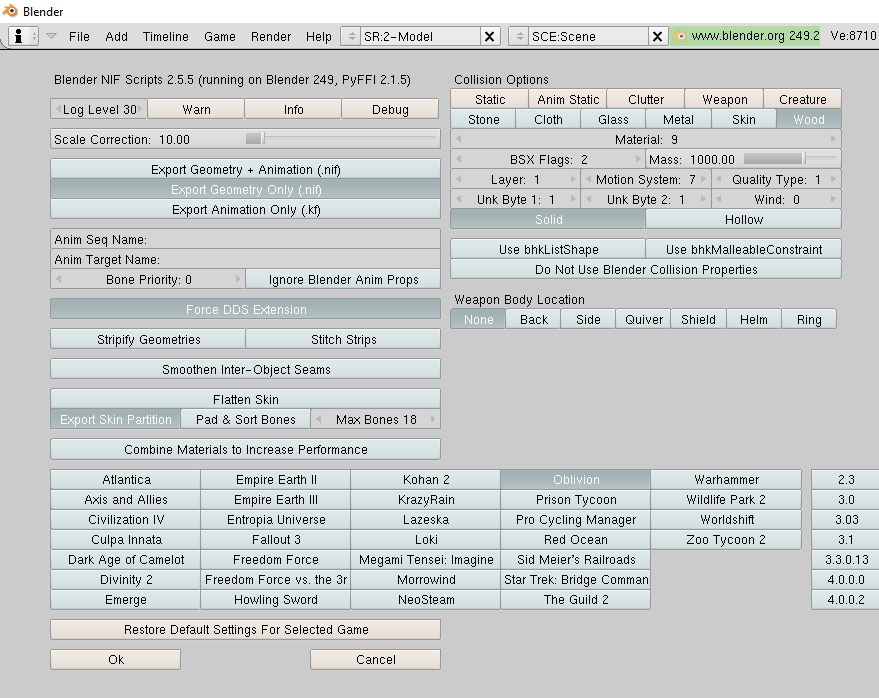Increase Bone Priority with right arrow
This screenshot has width=879, height=698.
click(238, 279)
